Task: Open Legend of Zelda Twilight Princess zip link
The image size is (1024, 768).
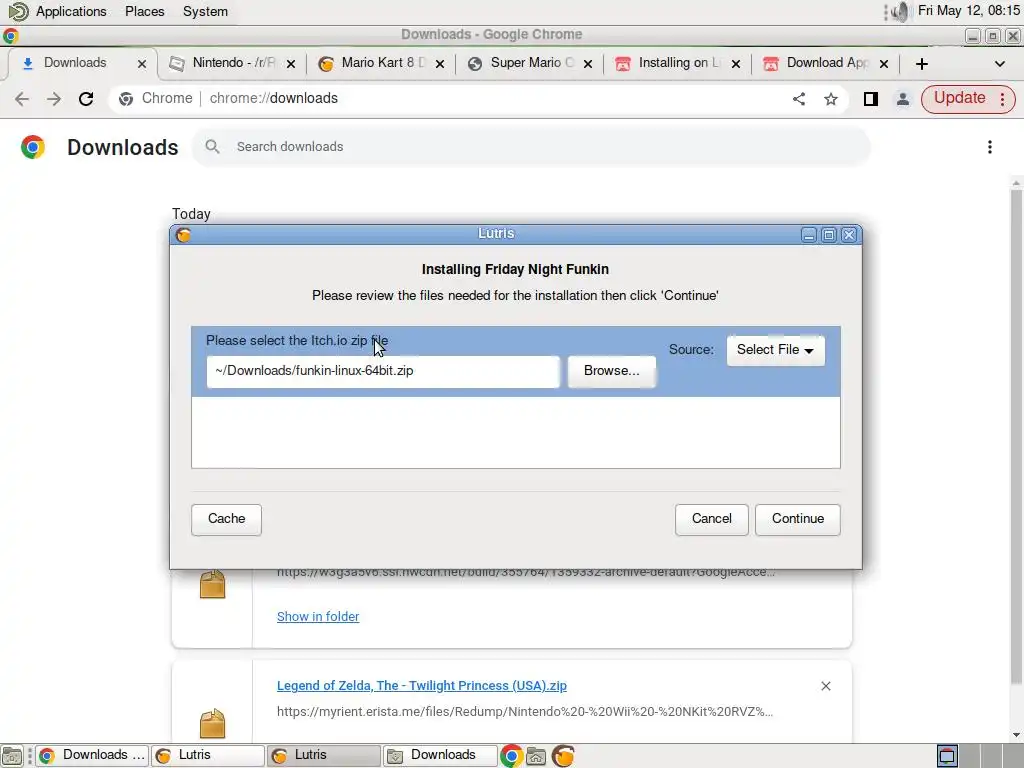Action: pos(422,686)
